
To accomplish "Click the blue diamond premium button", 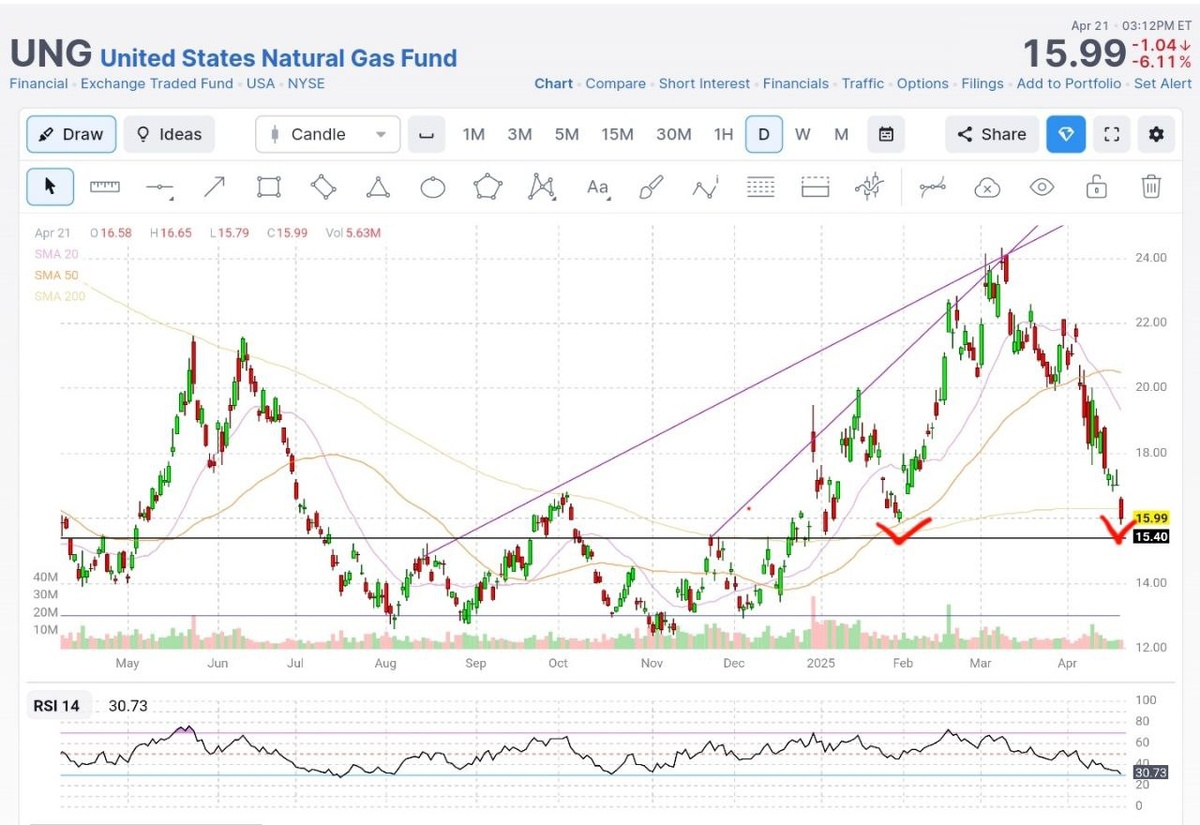I will coord(1066,134).
